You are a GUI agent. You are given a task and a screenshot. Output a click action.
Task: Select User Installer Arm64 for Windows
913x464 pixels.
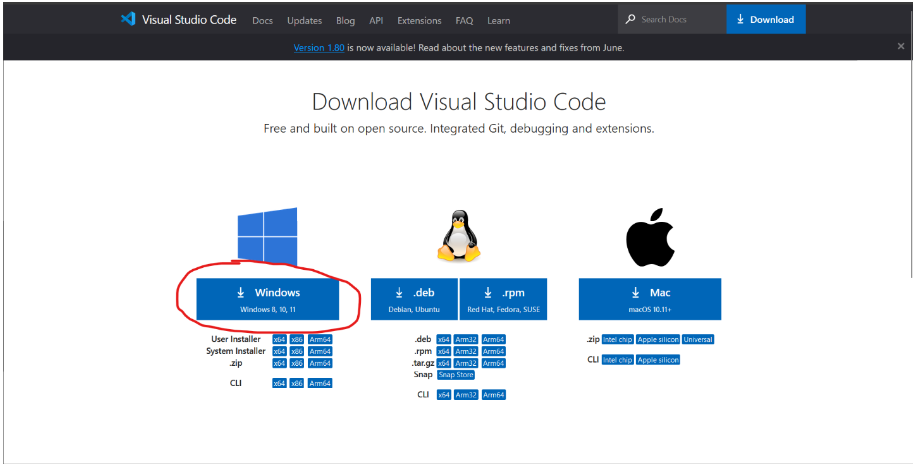[320, 339]
